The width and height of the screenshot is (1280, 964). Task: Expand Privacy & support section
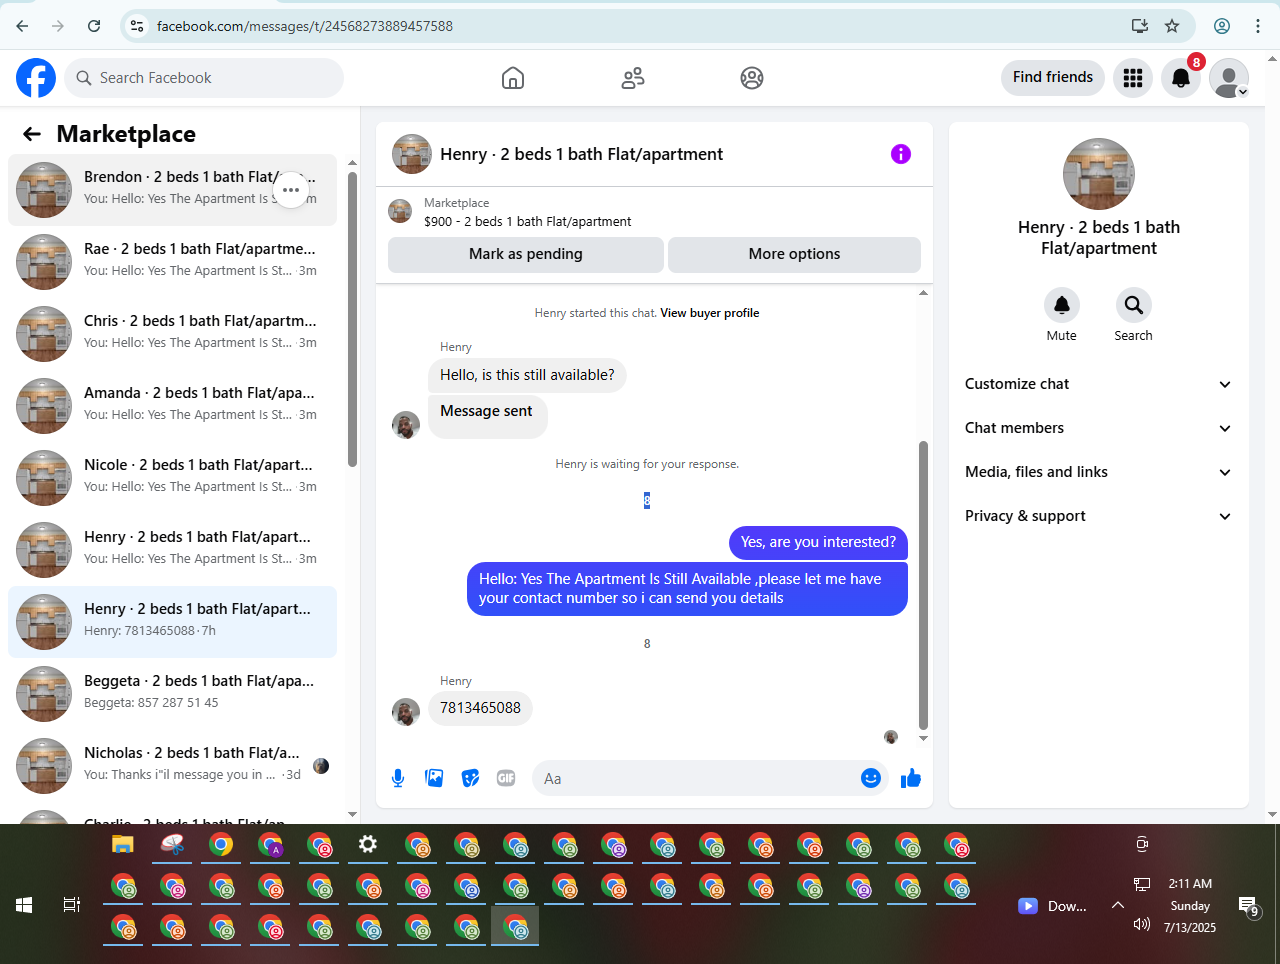[1098, 516]
